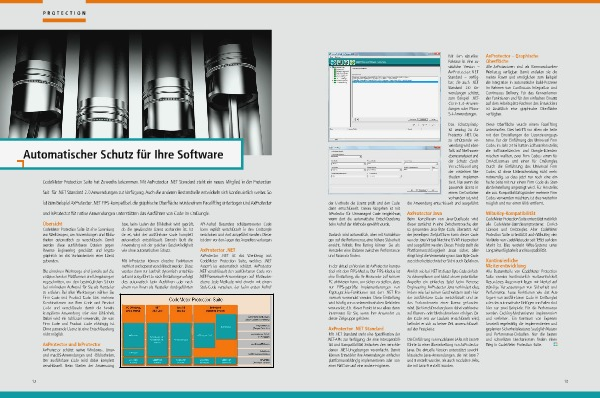This screenshot has width=600, height=398.
Task: Click the small end-of-article square icon
Action: click(555, 344)
